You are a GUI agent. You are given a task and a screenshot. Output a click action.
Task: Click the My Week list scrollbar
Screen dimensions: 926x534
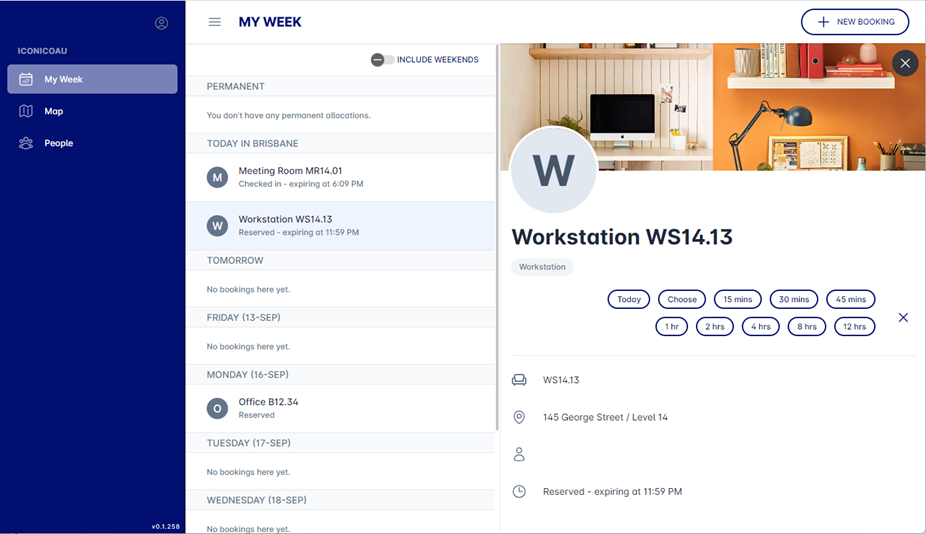tap(497, 236)
